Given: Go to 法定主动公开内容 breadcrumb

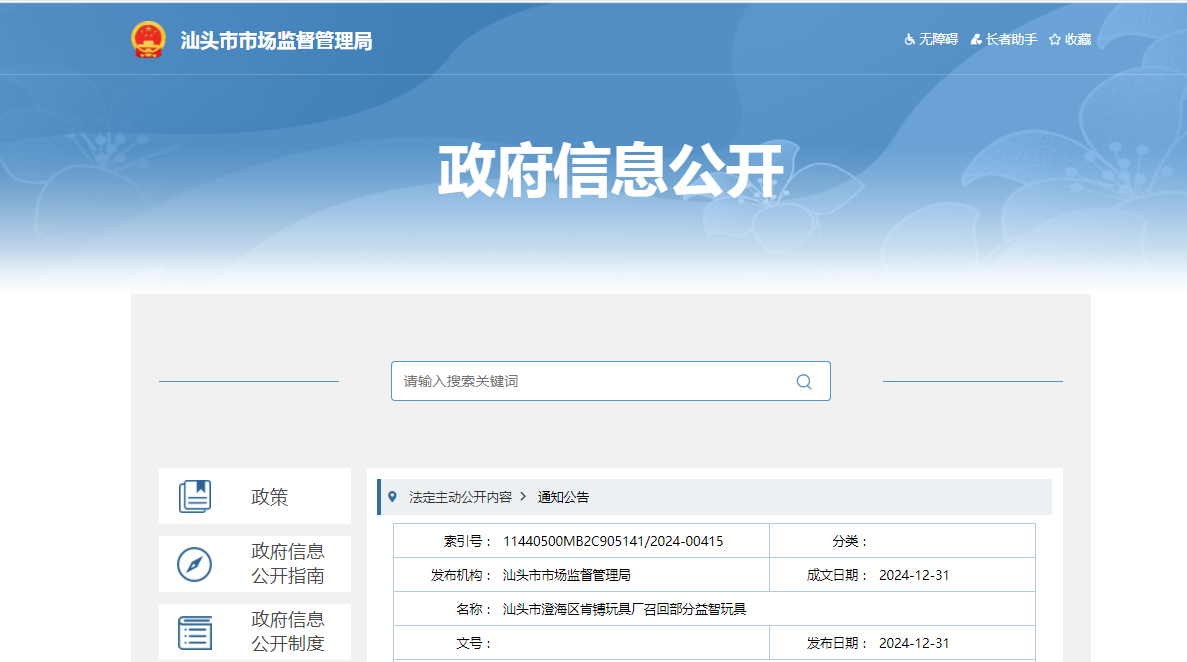Looking at the screenshot, I should pyautogui.click(x=460, y=497).
